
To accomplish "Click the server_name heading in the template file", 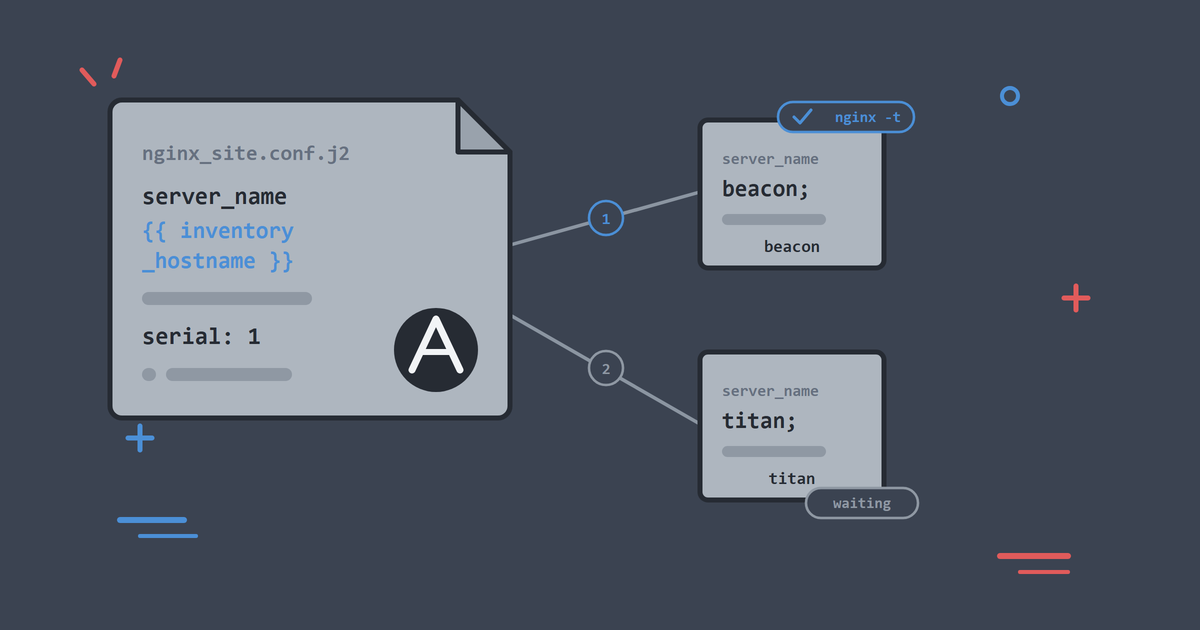I will point(214,196).
